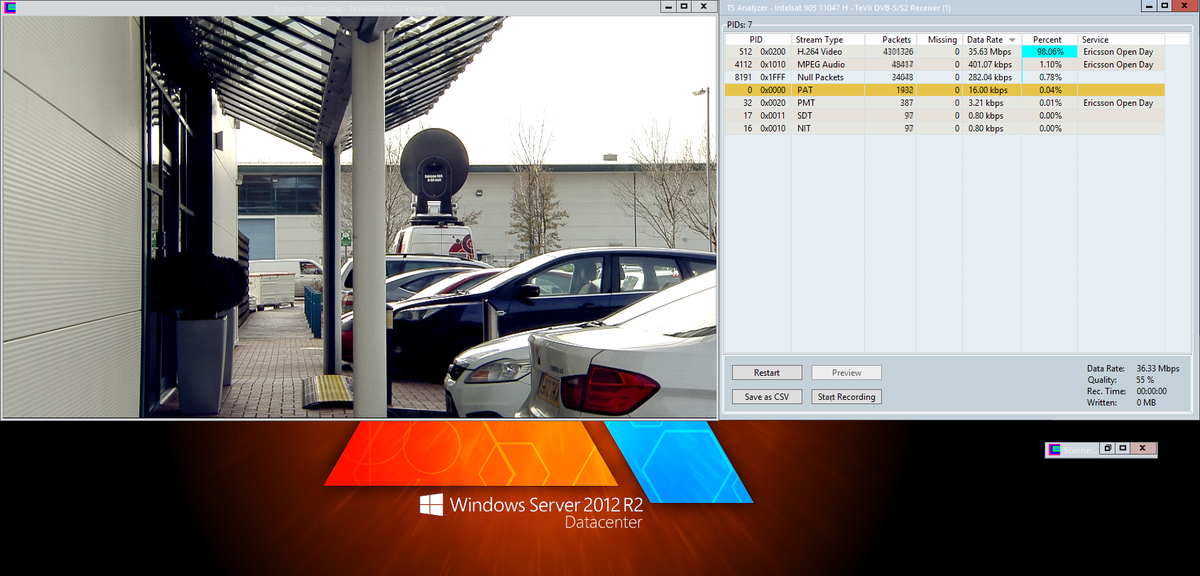The image size is (1200, 576).
Task: Click the 98.06% percent bar cell
Action: point(1049,51)
